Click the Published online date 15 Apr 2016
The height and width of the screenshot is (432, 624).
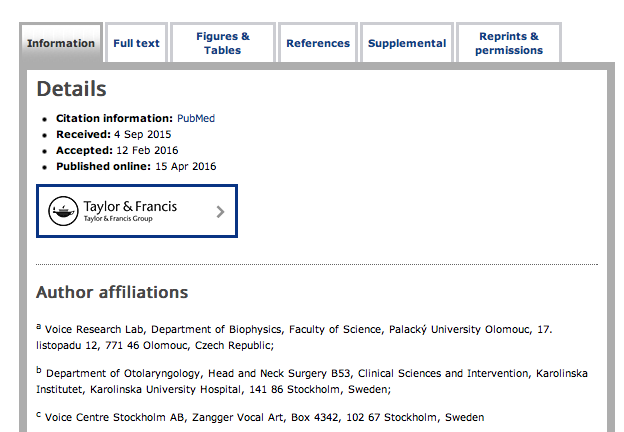(185, 166)
